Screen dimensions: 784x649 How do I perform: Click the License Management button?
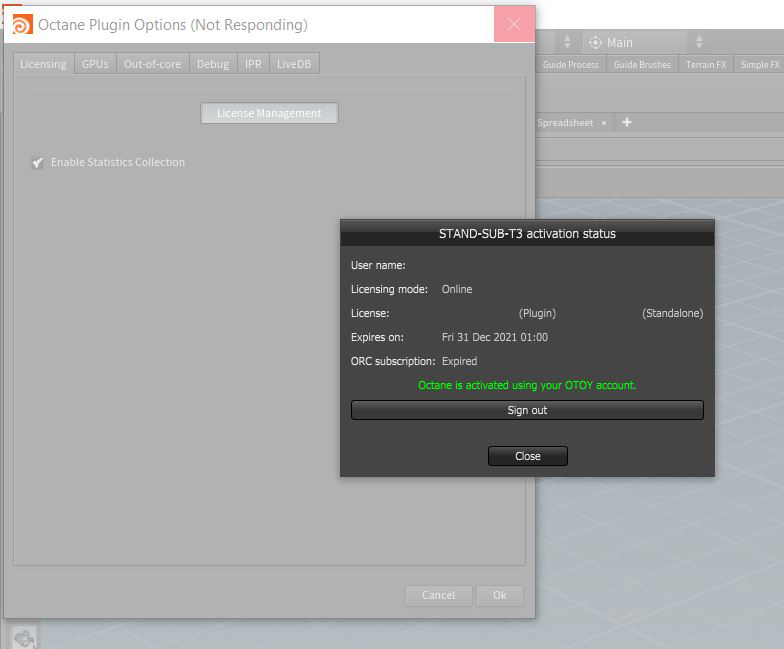pyautogui.click(x=269, y=113)
